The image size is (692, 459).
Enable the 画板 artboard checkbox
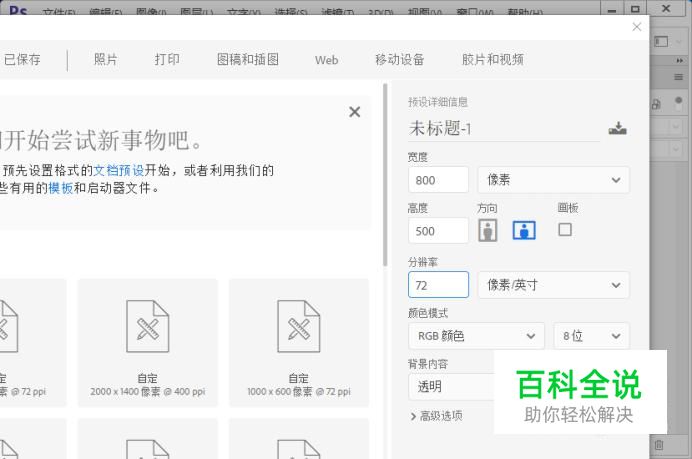coord(565,230)
